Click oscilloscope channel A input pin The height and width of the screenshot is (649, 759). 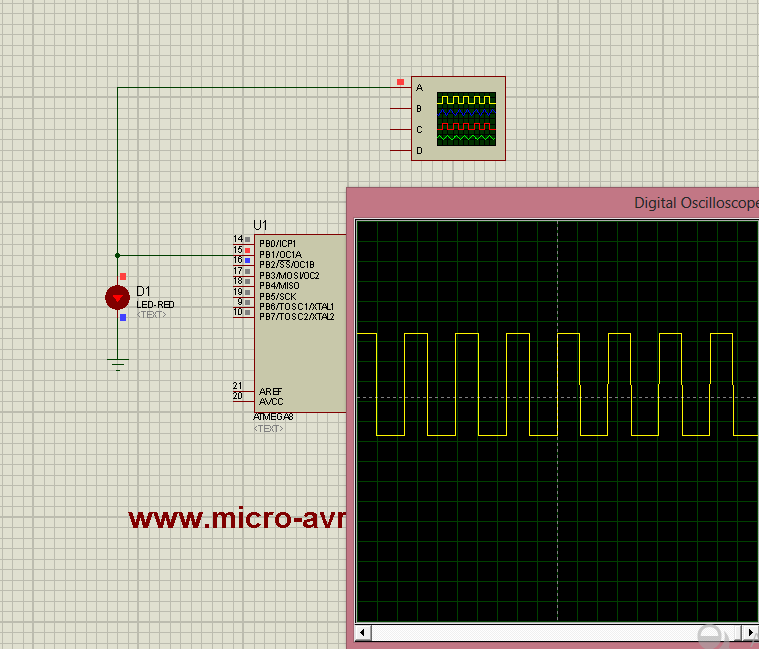(x=401, y=88)
